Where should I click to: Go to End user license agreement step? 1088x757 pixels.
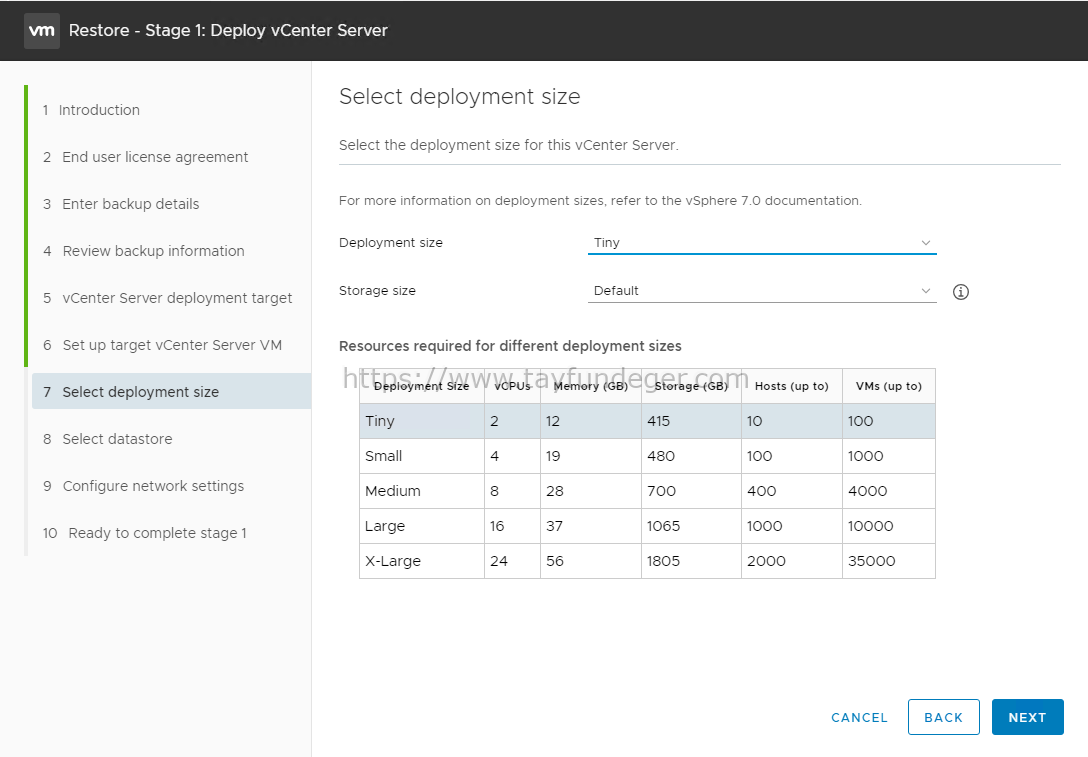(145, 158)
